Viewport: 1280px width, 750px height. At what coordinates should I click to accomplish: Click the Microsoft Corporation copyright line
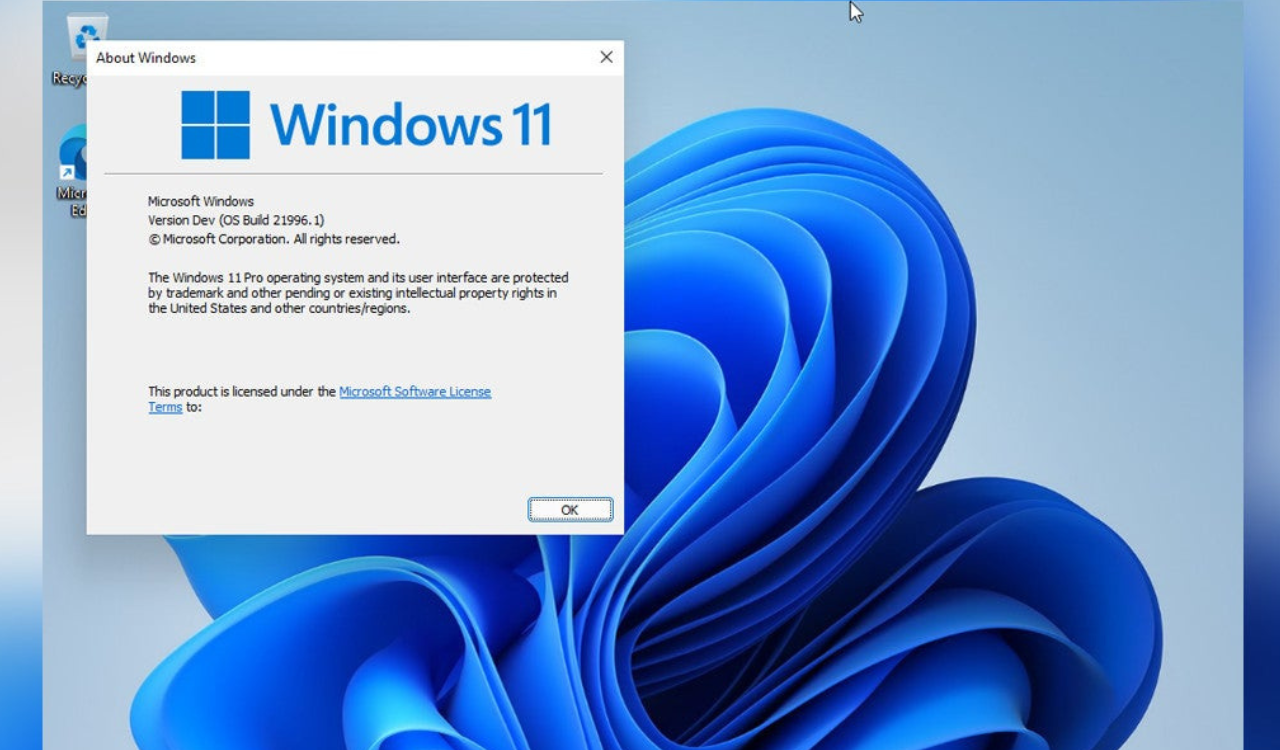274,239
